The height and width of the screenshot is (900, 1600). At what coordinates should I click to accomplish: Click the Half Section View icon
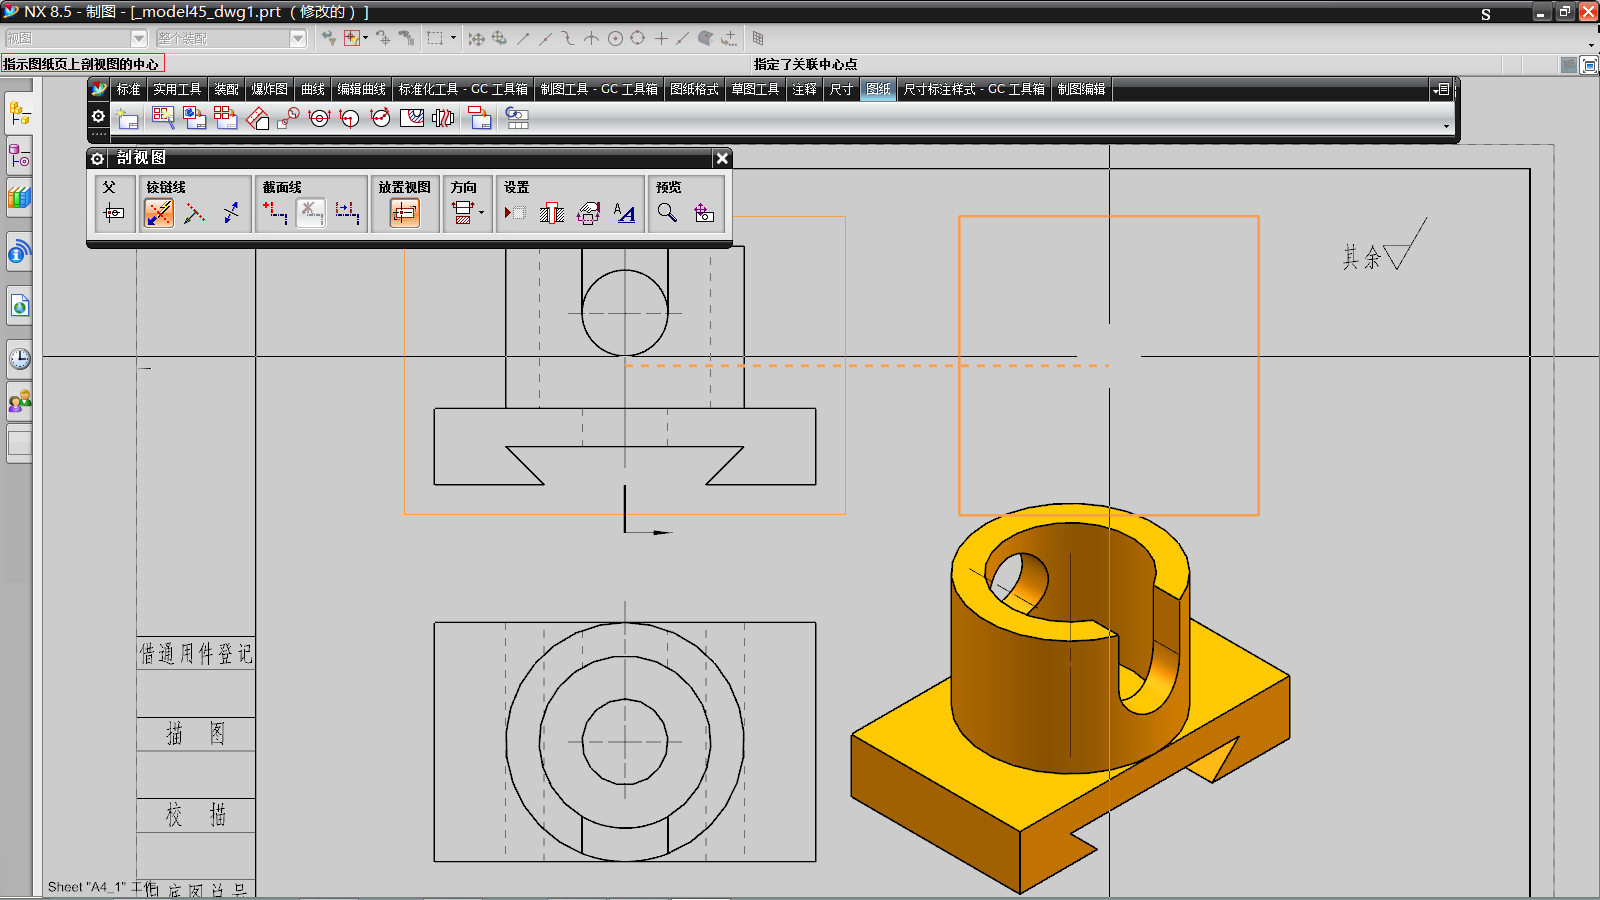(x=350, y=118)
